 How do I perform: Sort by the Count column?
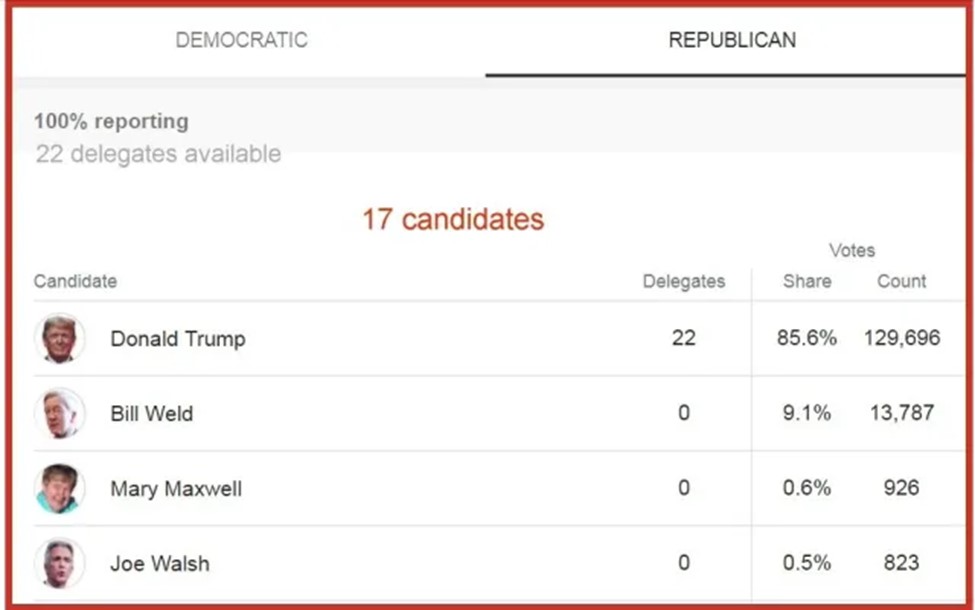point(902,282)
